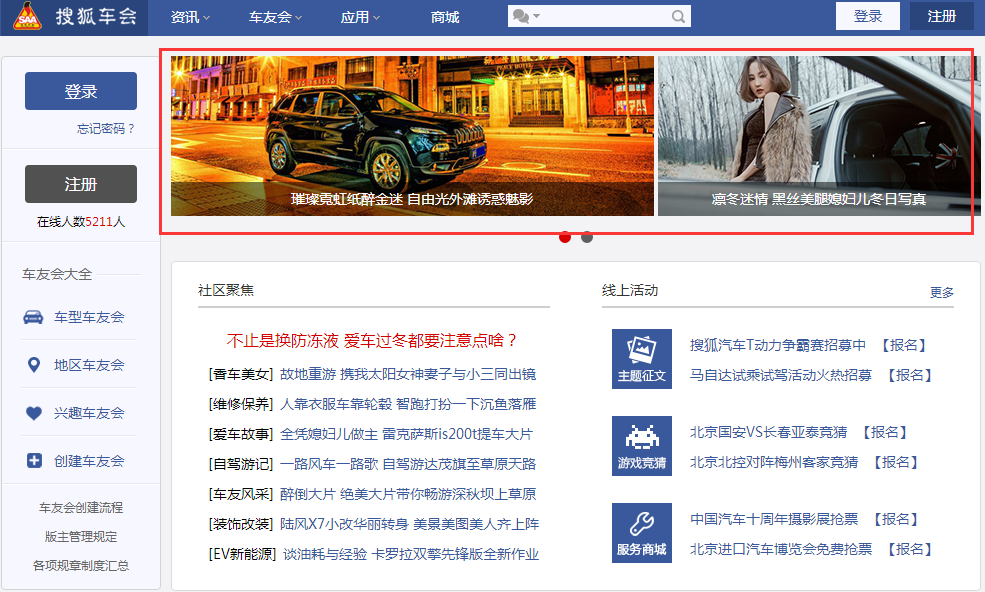This screenshot has height=592, width=985.
Task: Click the search magnifier icon
Action: (678, 17)
